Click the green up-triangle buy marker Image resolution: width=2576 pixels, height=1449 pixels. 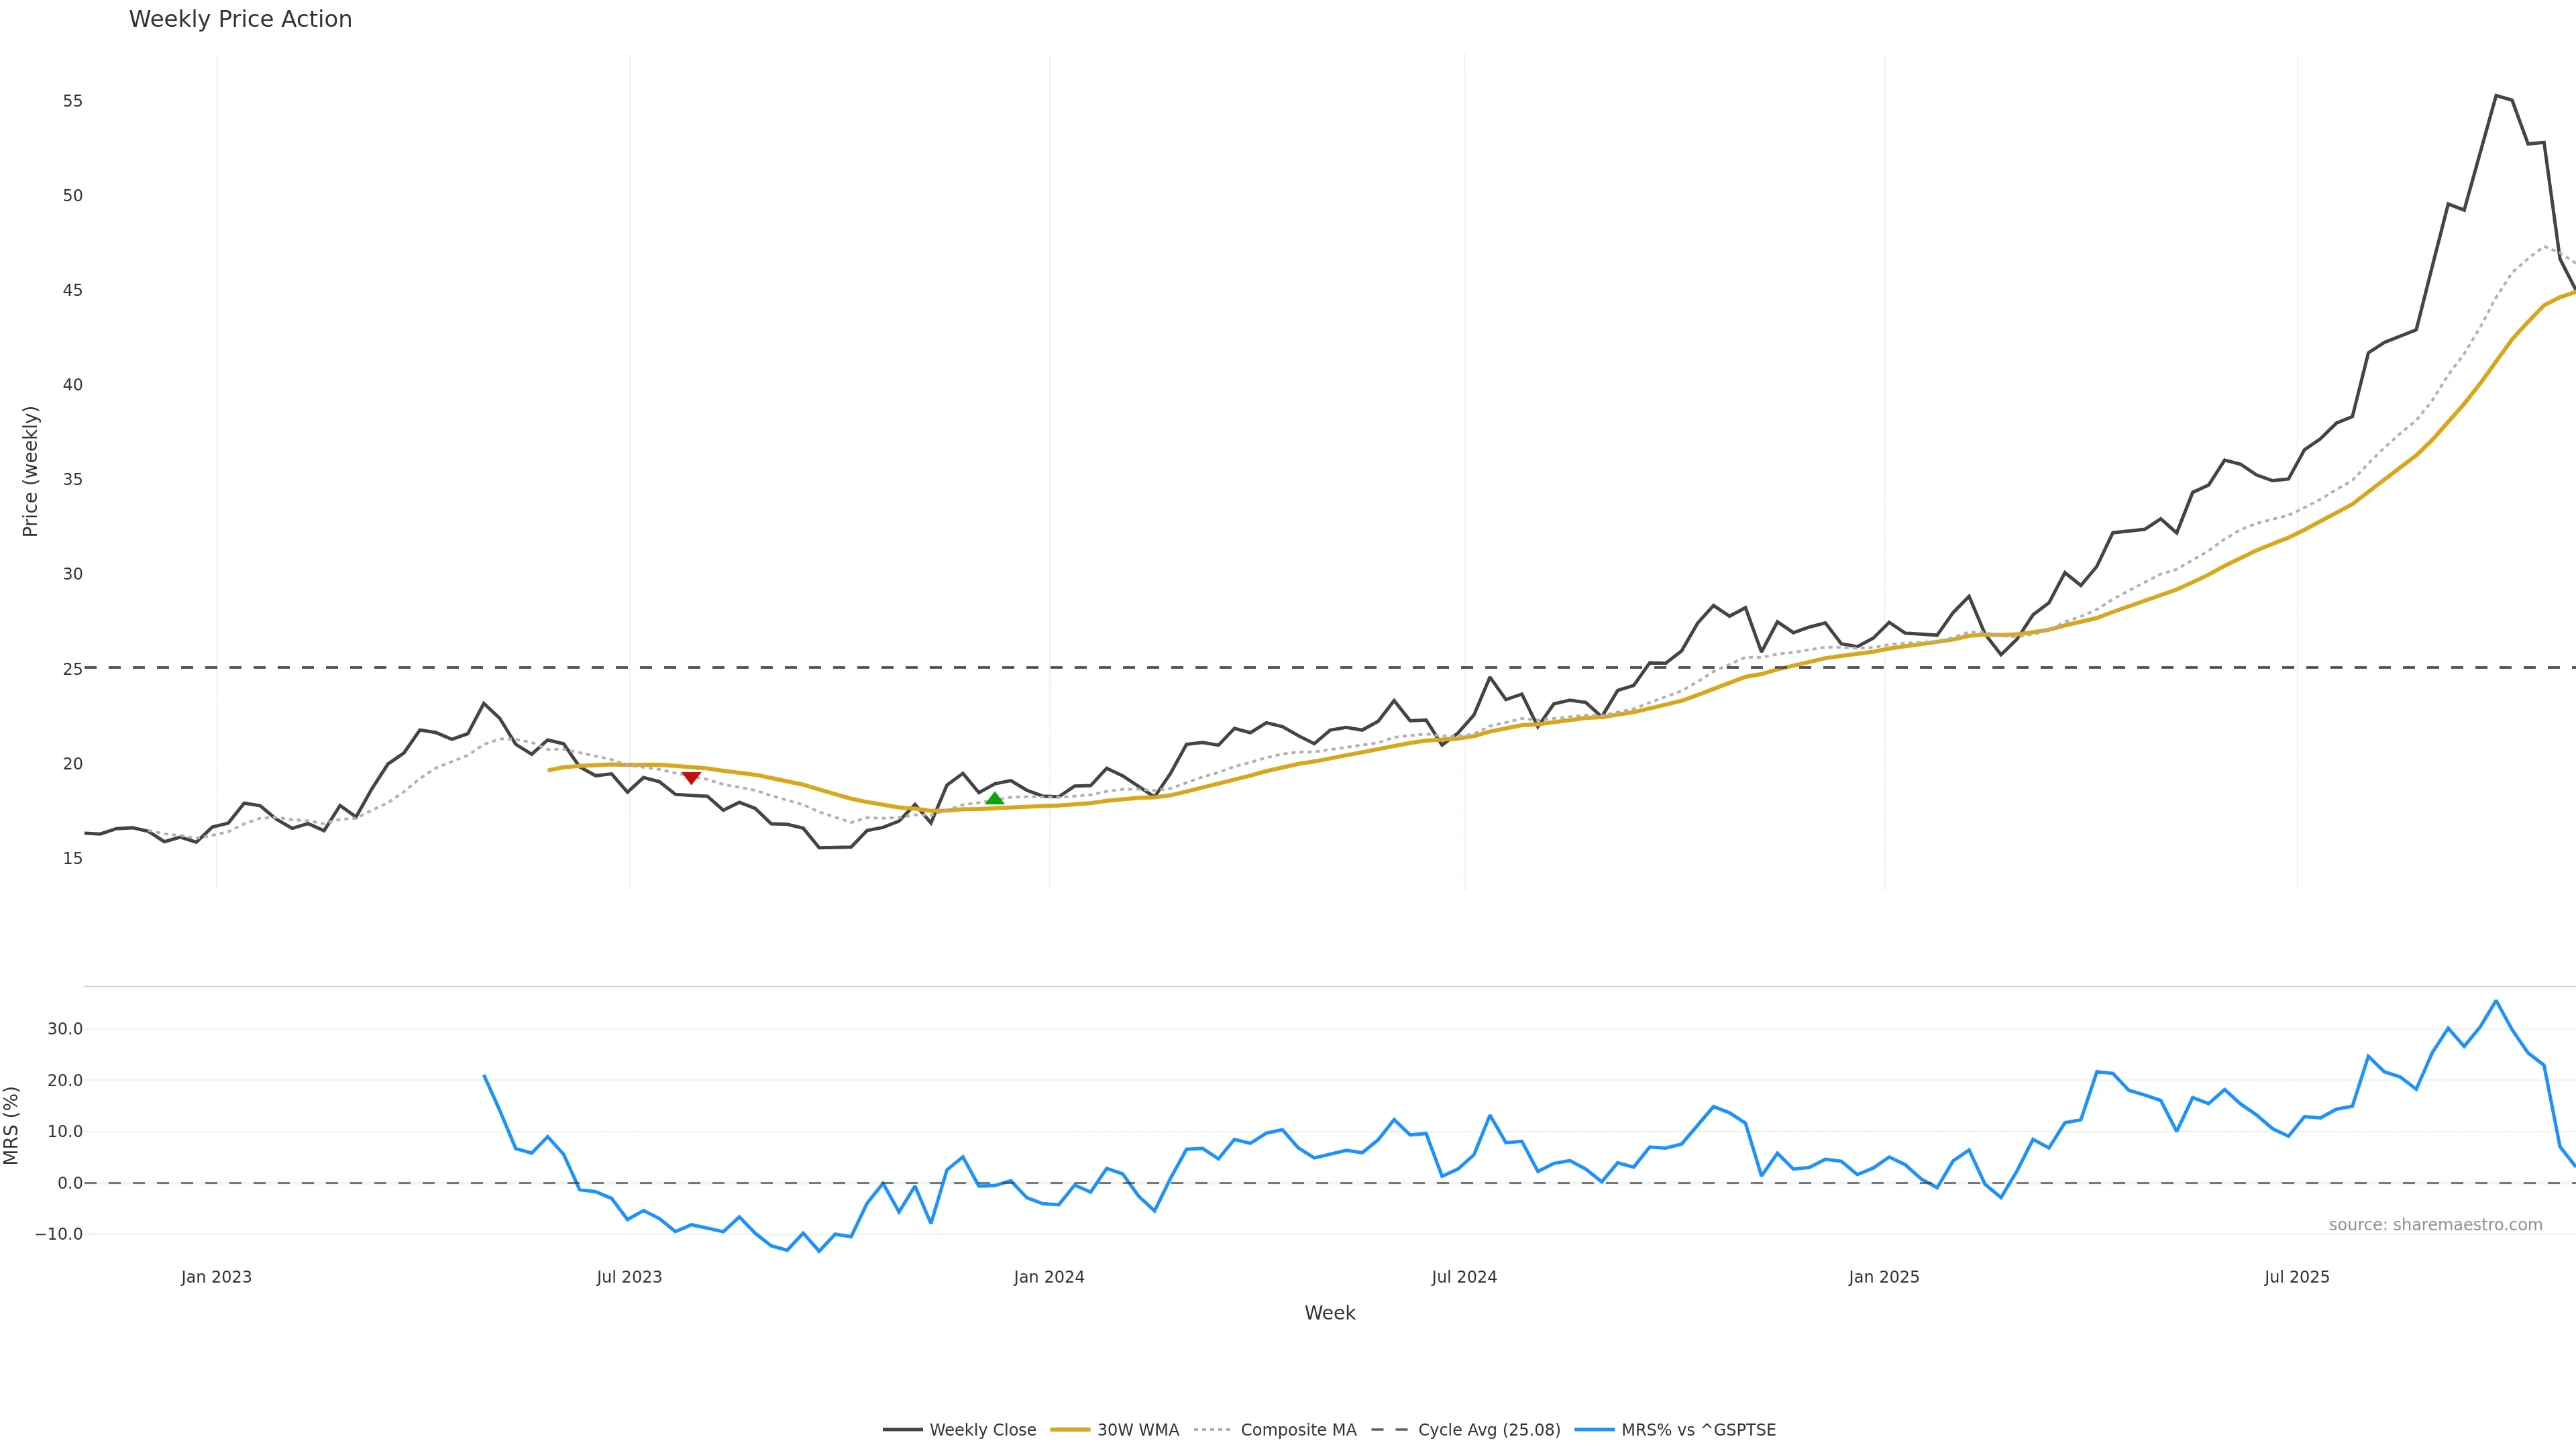(994, 799)
